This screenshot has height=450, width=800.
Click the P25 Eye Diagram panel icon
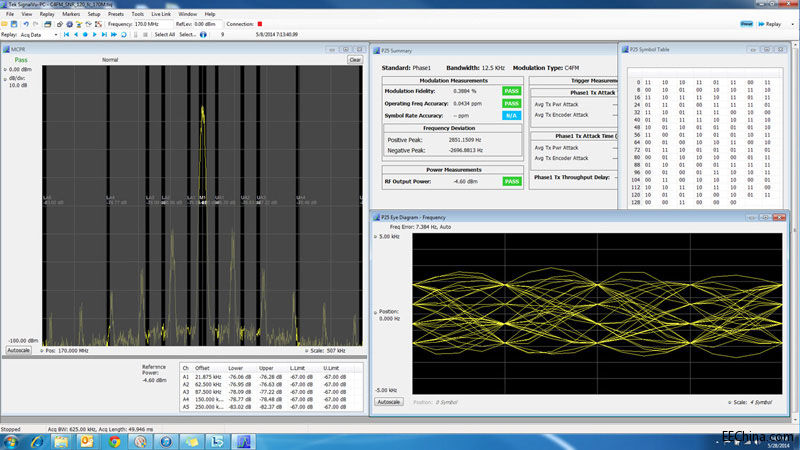pos(377,217)
